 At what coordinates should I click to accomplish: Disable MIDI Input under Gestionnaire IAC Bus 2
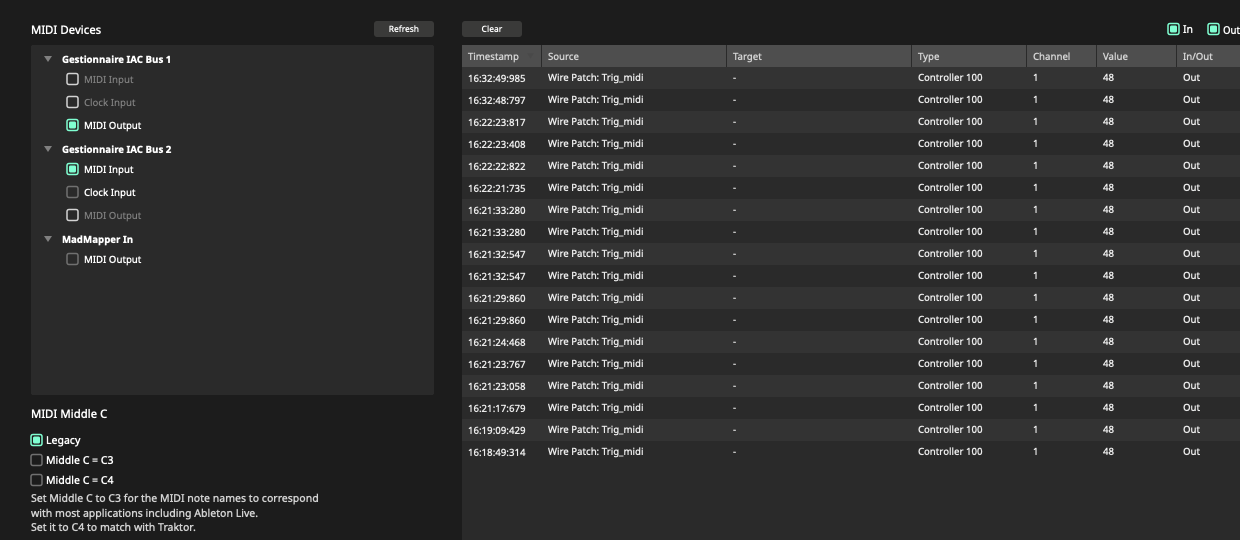click(72, 169)
